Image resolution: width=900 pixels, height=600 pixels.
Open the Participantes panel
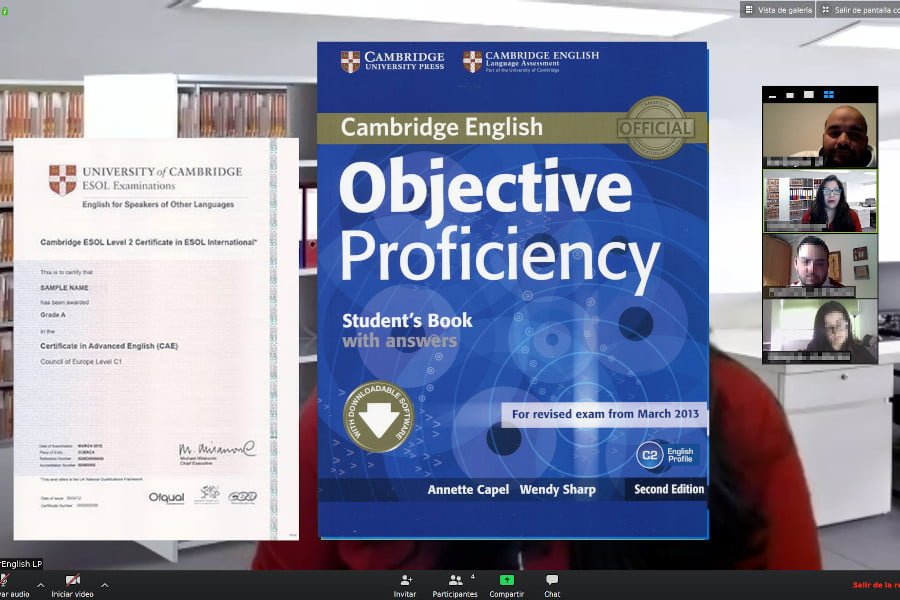[x=455, y=586]
